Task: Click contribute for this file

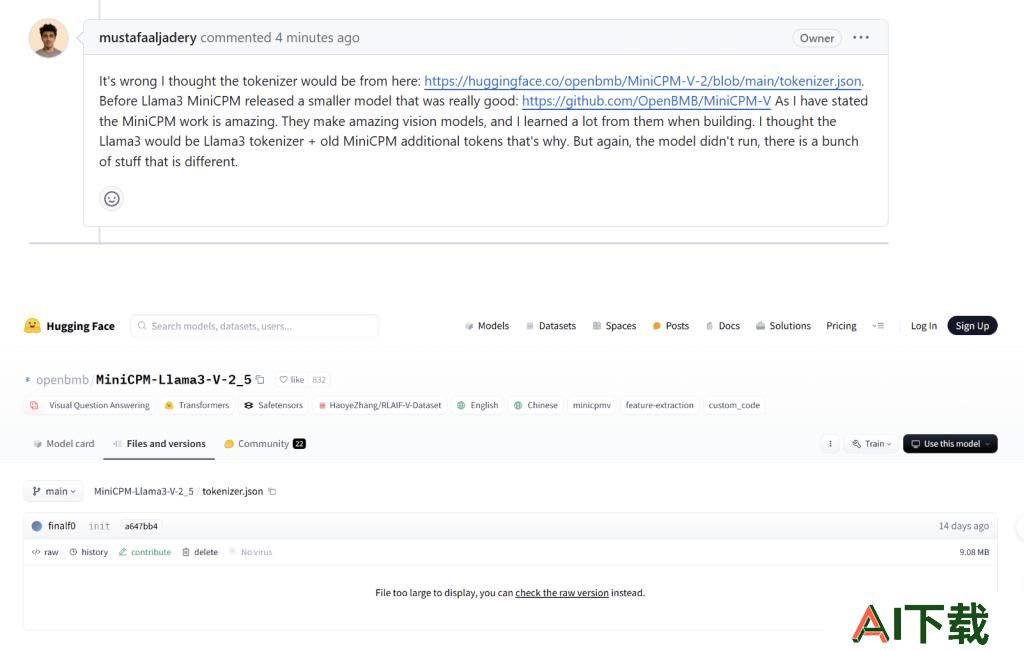Action: 145,552
